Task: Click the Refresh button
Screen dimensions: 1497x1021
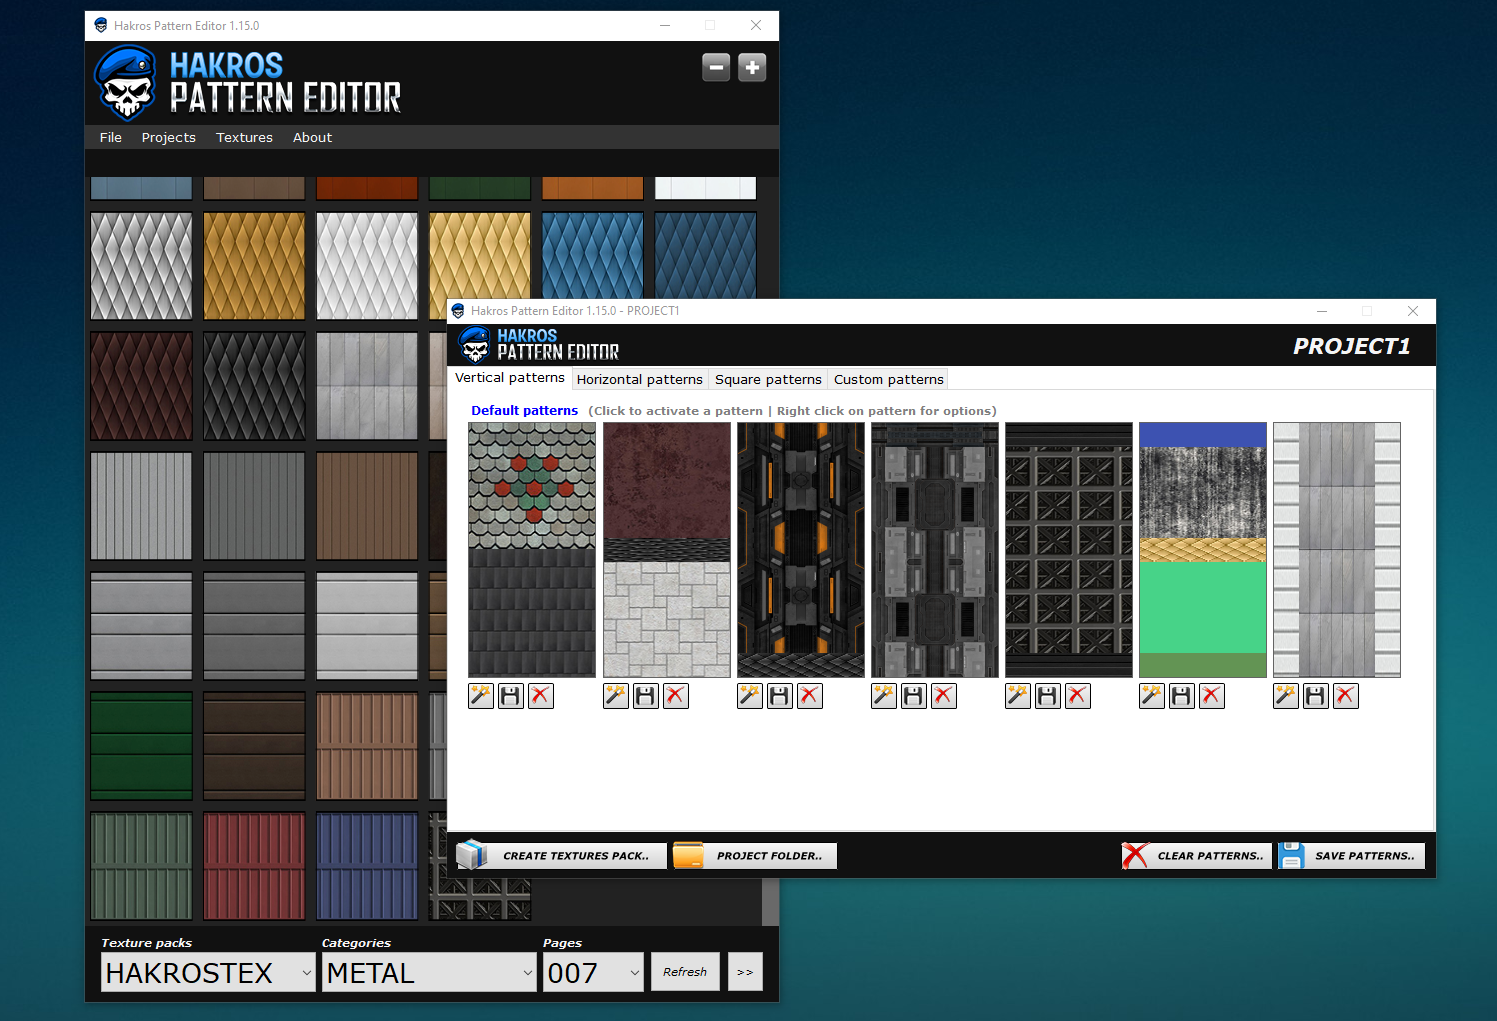Action: pyautogui.click(x=685, y=972)
